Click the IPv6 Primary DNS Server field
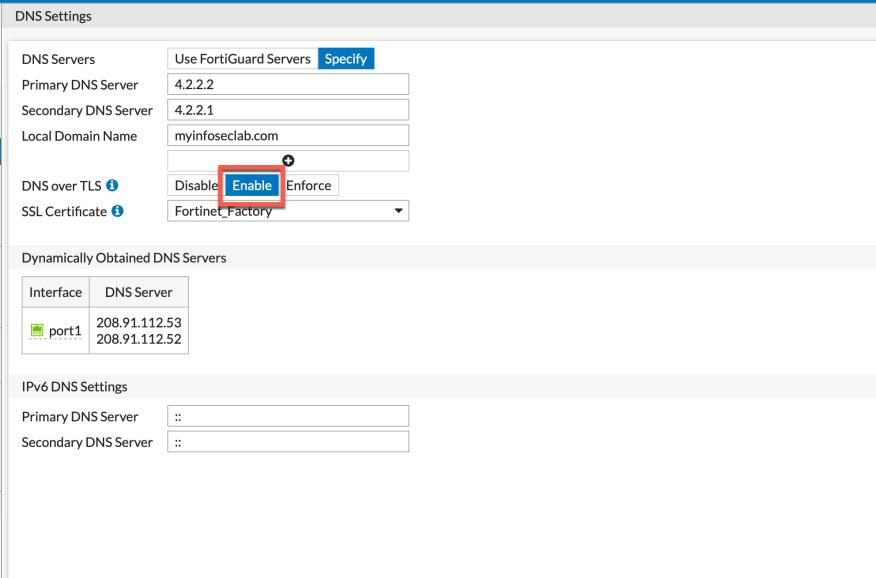 click(x=288, y=416)
